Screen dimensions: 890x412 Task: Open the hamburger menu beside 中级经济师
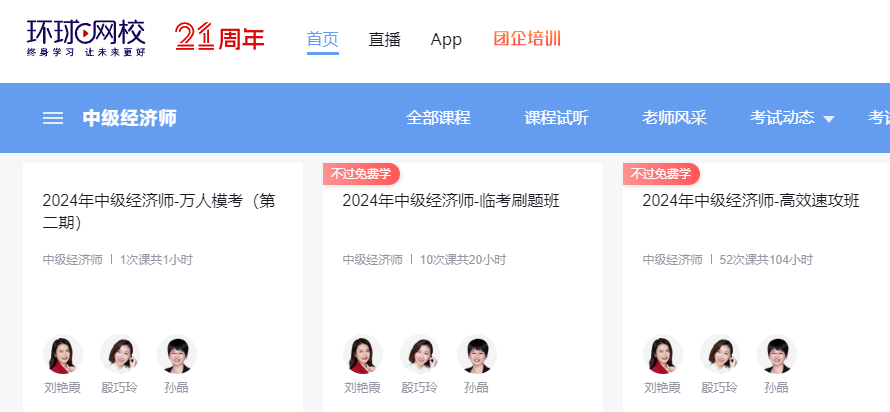click(x=53, y=118)
